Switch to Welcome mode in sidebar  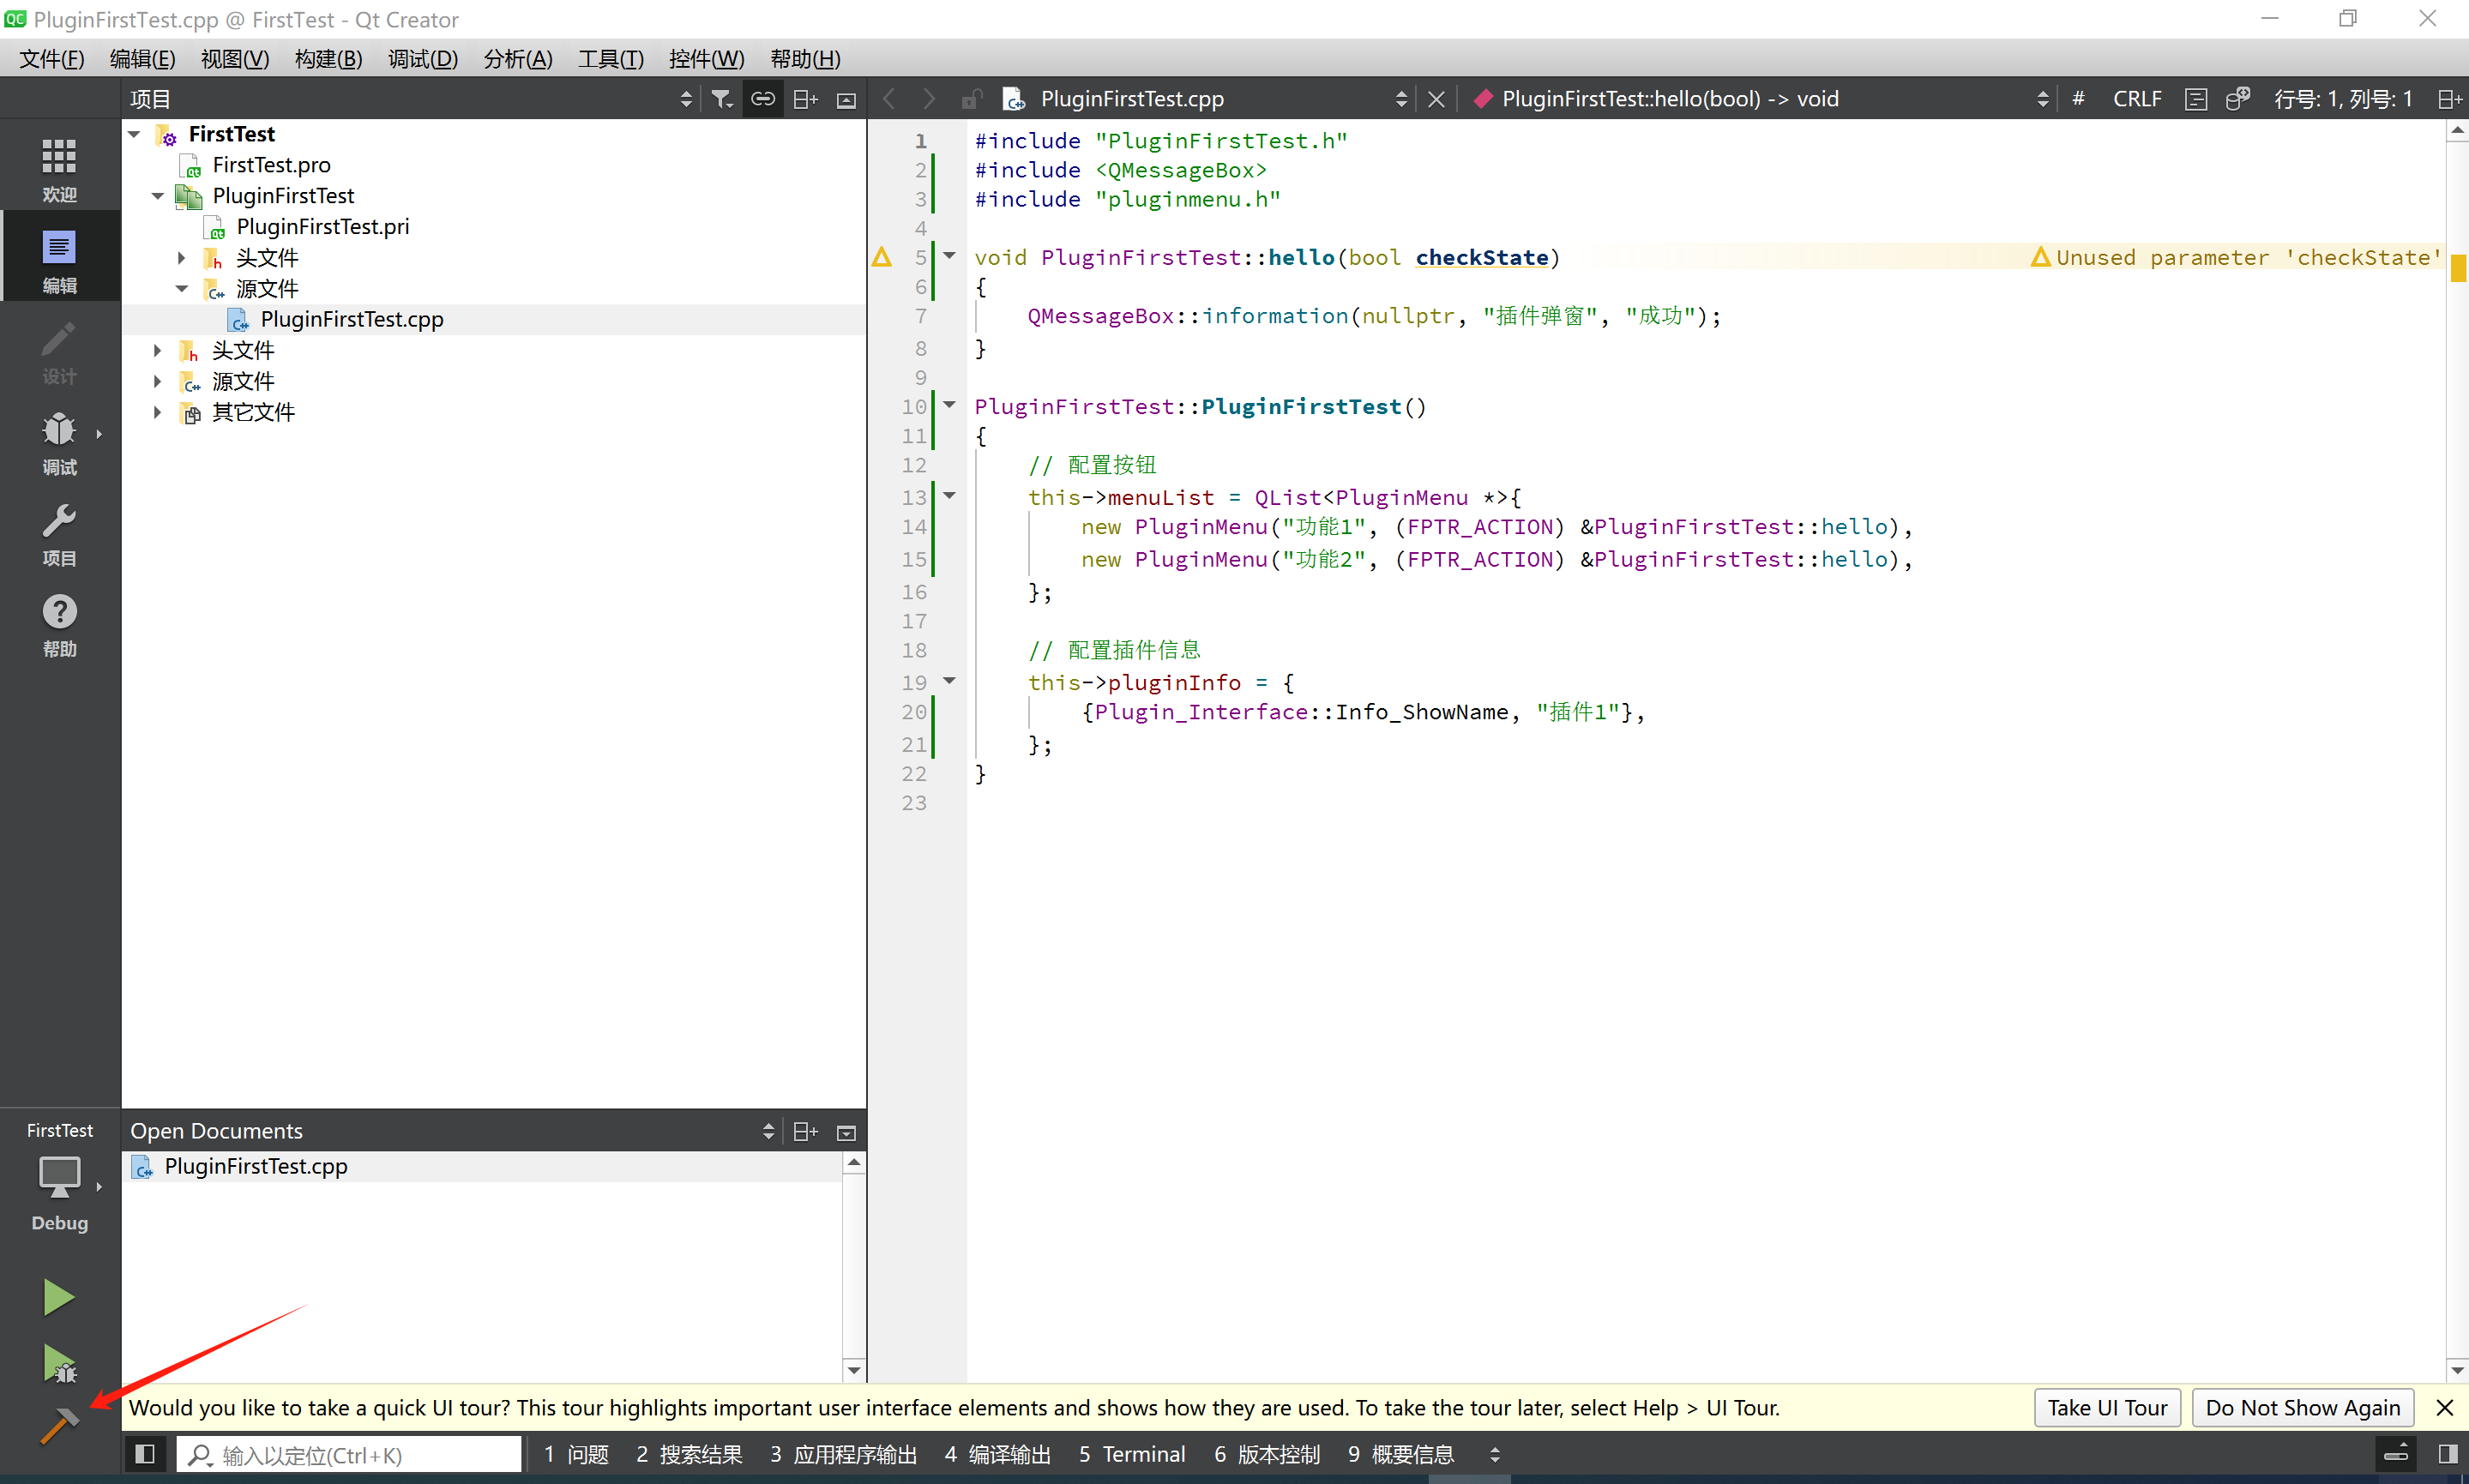click(x=59, y=169)
